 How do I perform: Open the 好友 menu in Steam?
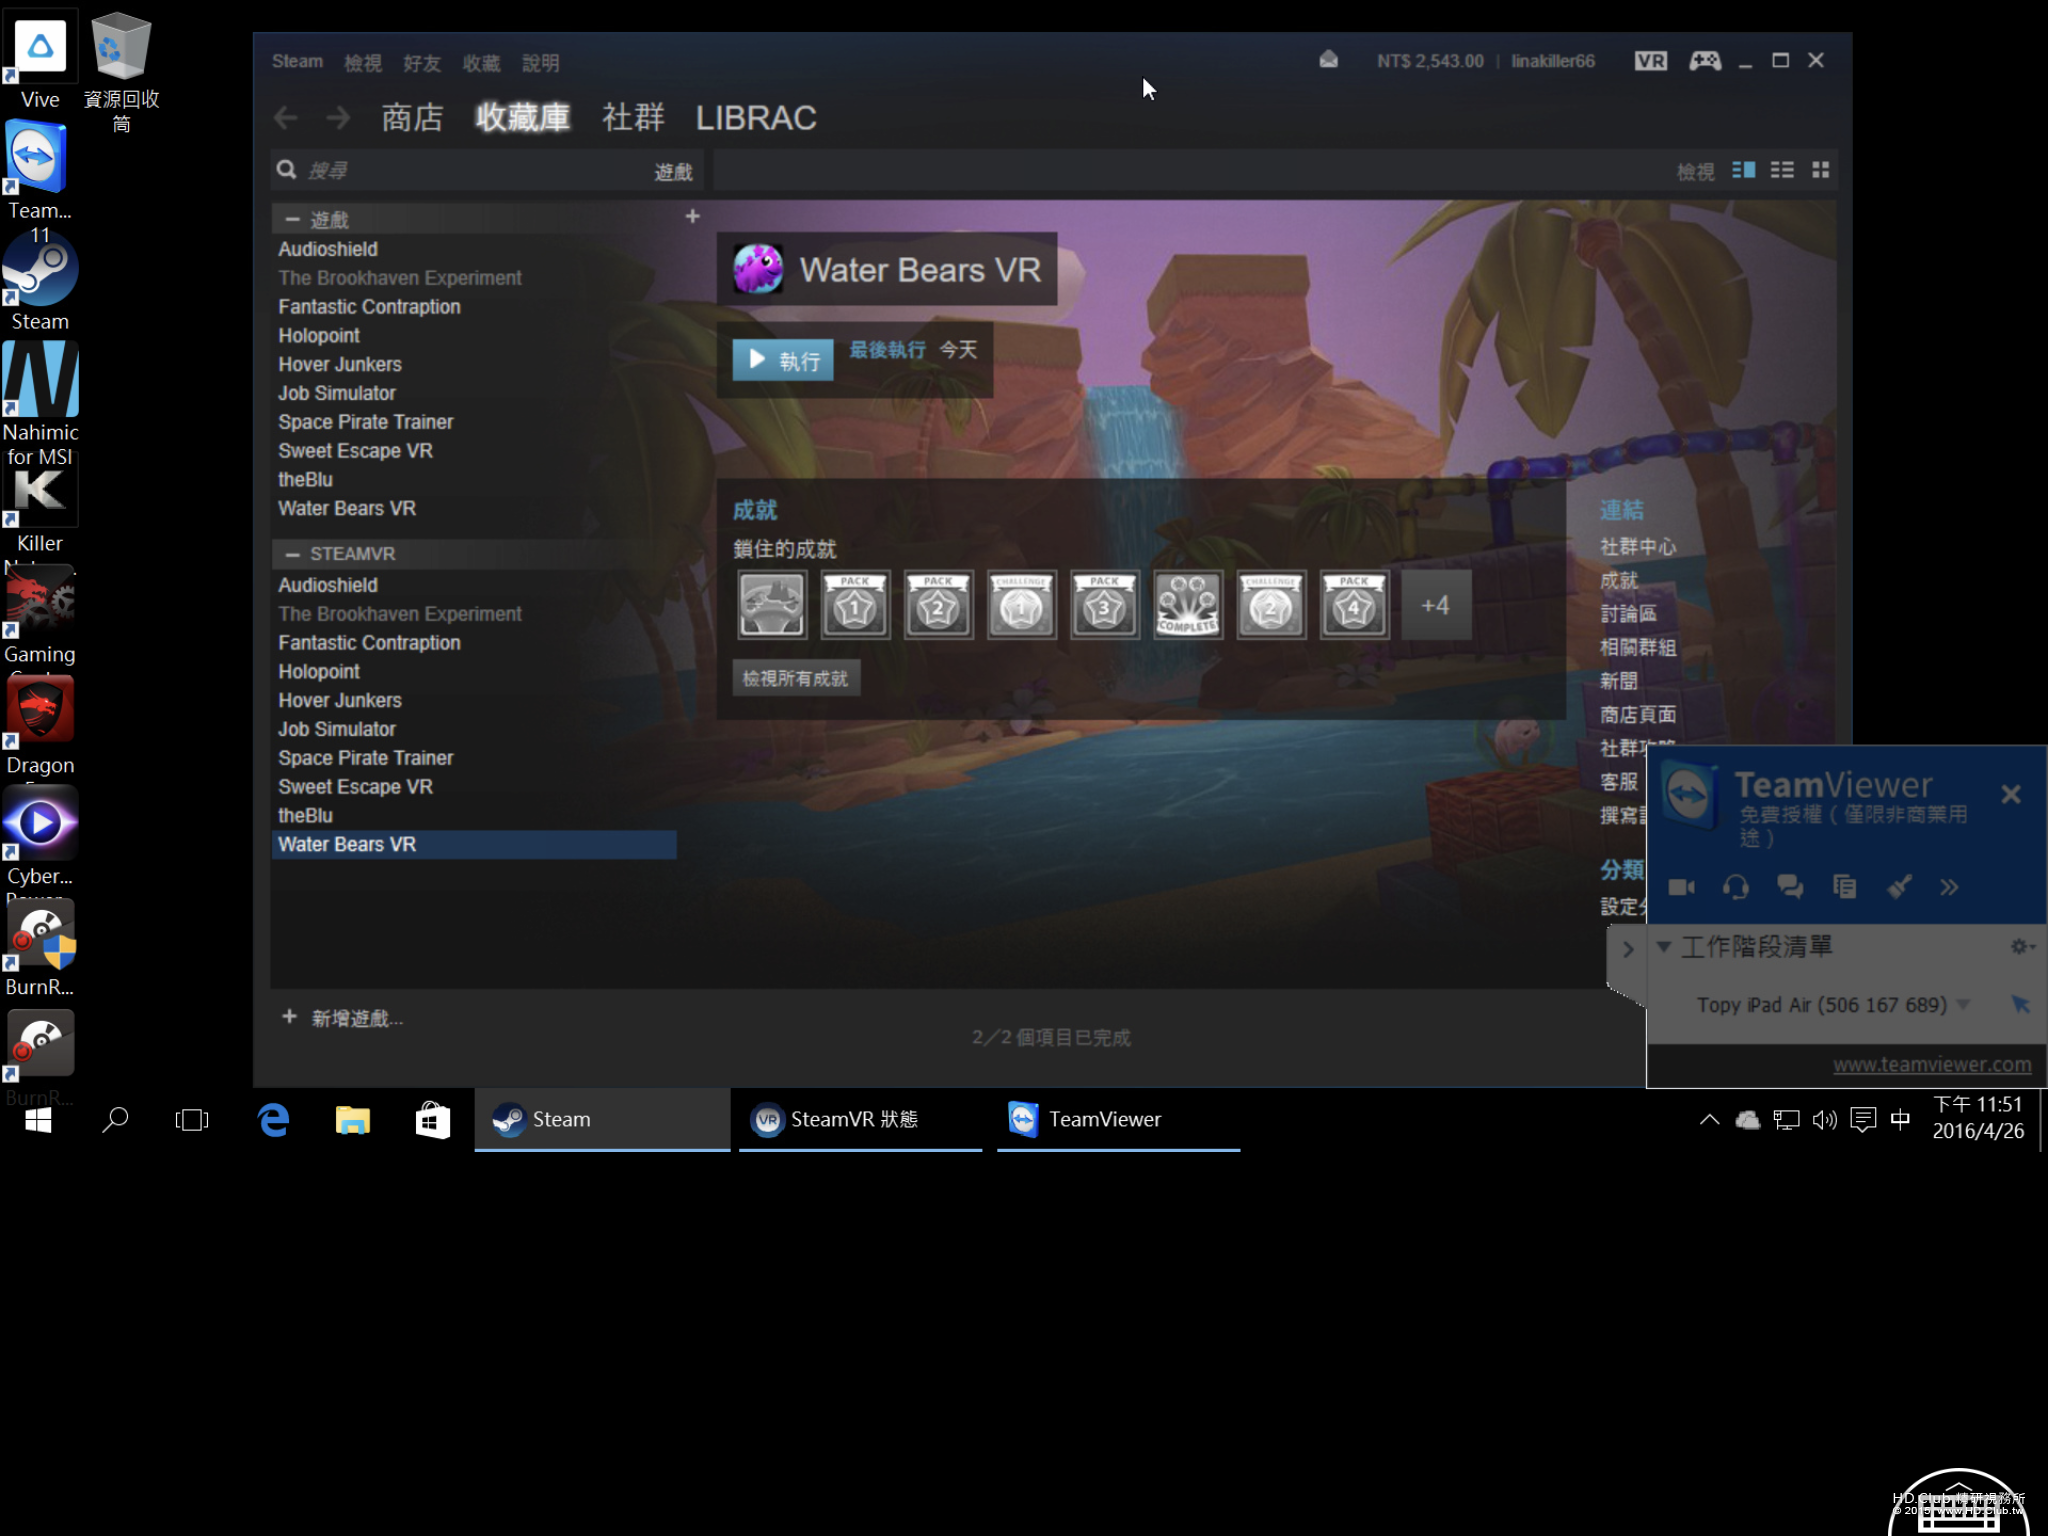[422, 63]
